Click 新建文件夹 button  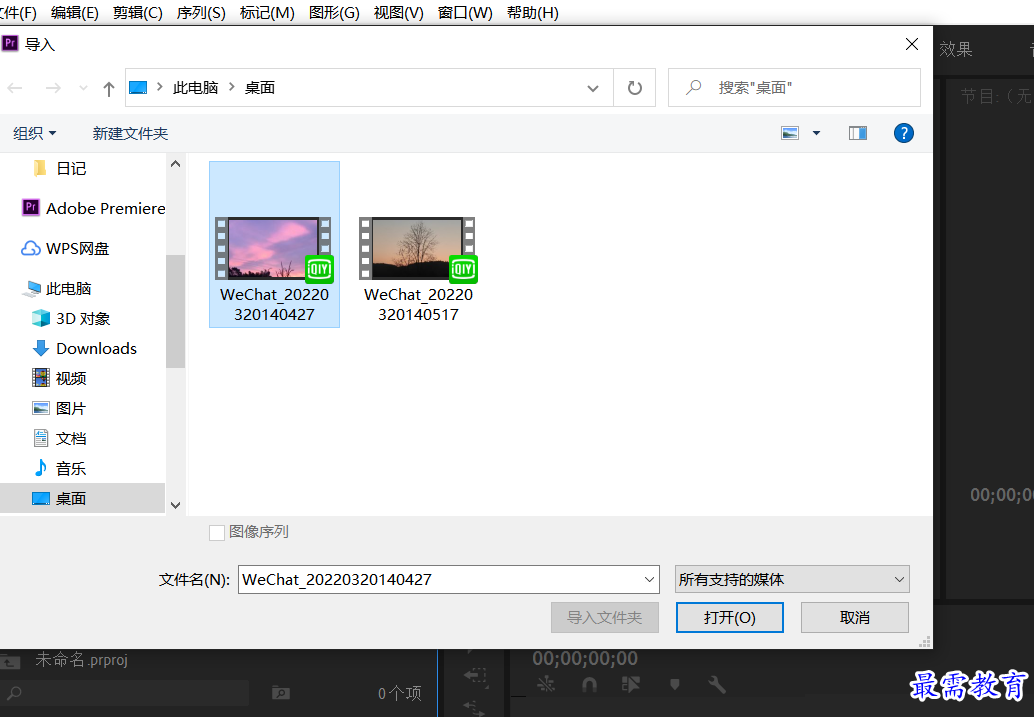(130, 133)
